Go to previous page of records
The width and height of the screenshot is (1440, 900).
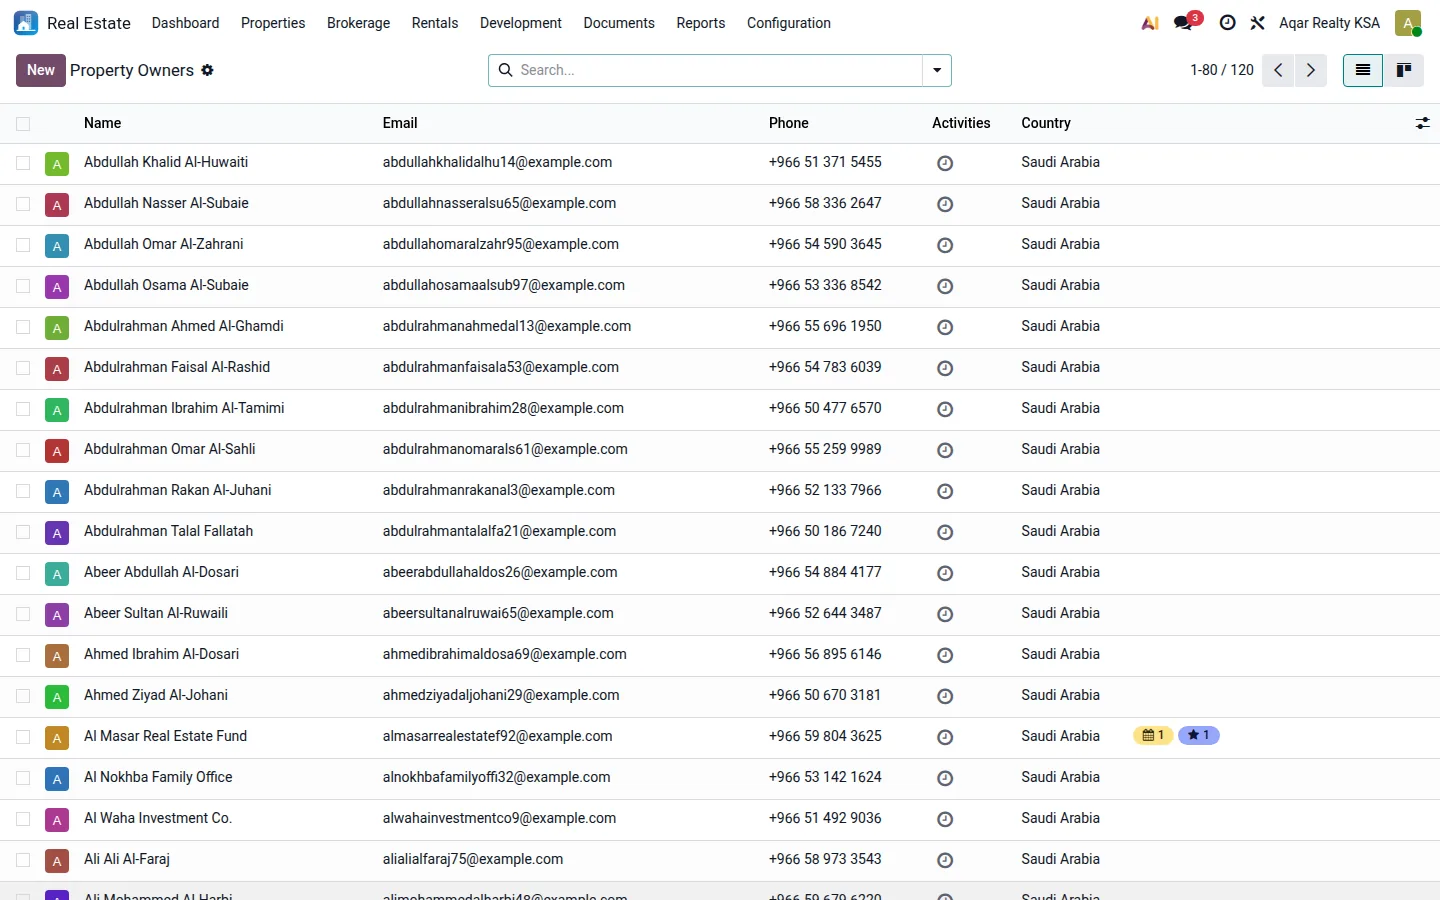pyautogui.click(x=1278, y=70)
